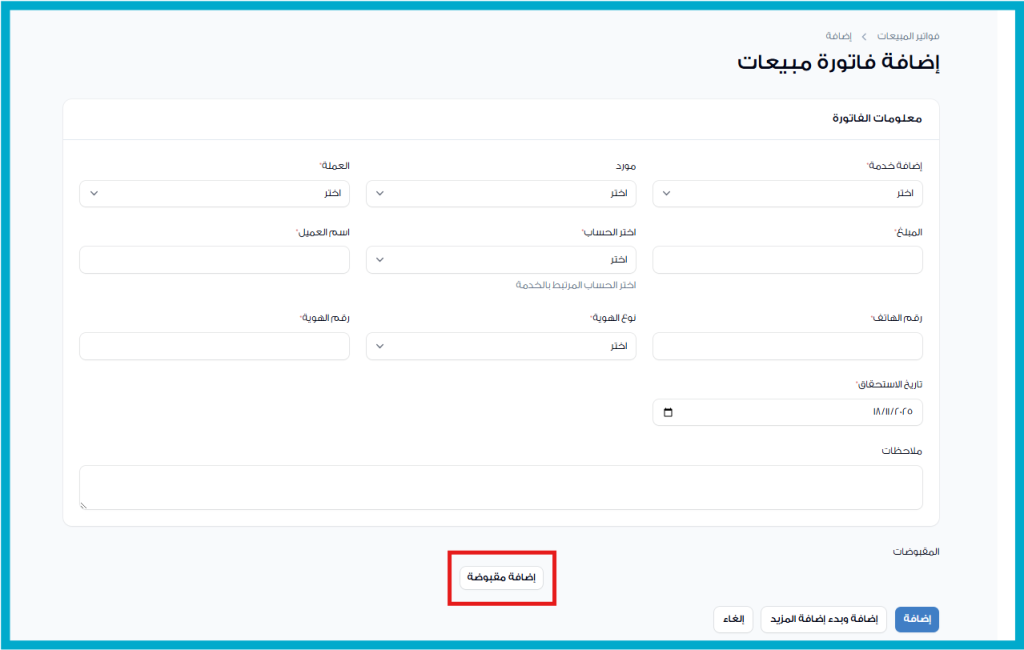Click the تاريخ الاستحقاق date text
The width and height of the screenshot is (1024, 650).
(893, 412)
